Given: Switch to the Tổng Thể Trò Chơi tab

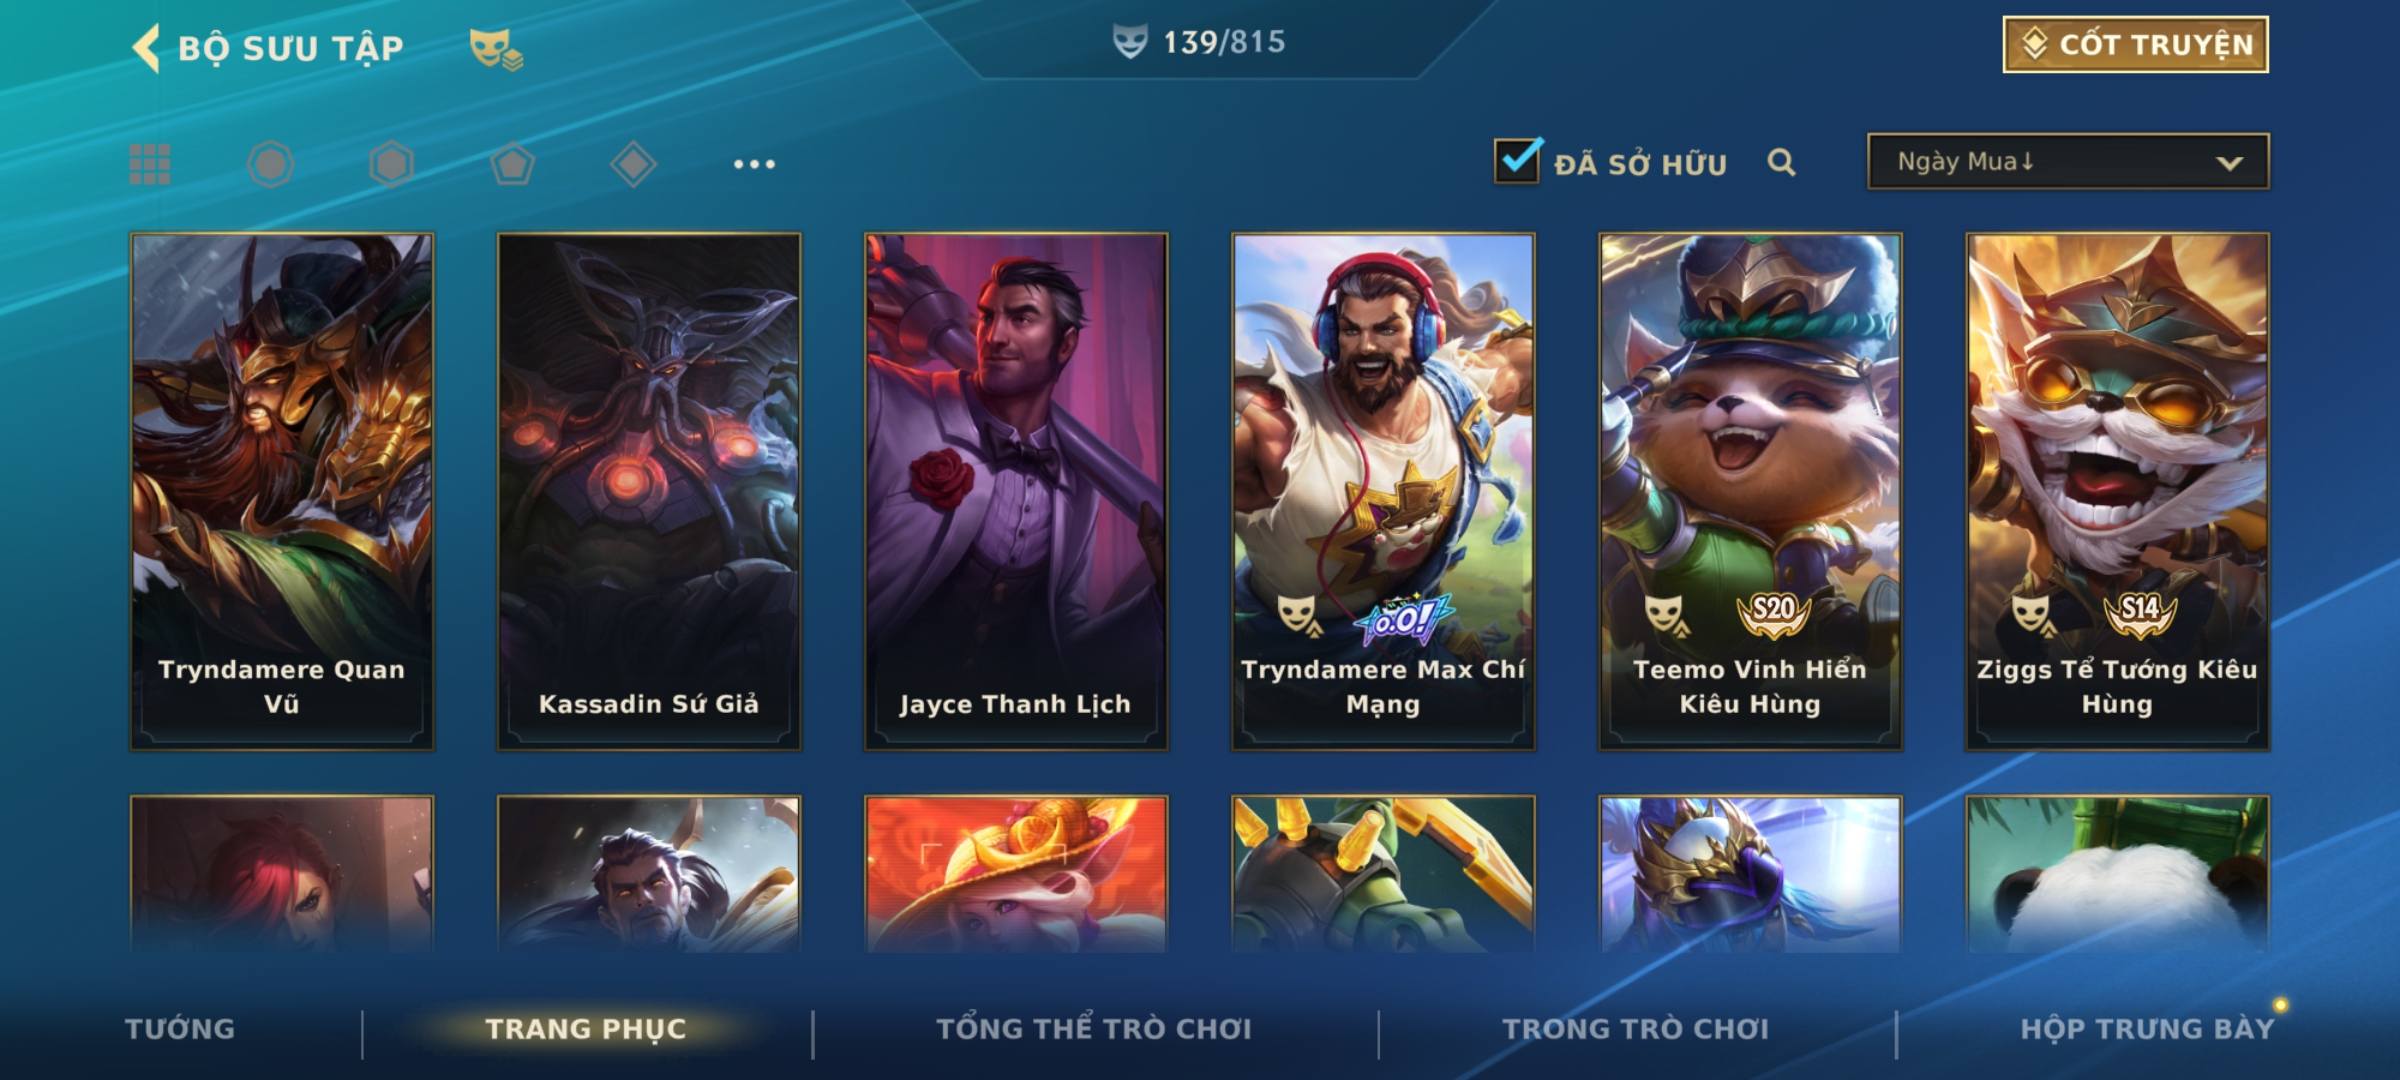Looking at the screenshot, I should coord(1094,1029).
